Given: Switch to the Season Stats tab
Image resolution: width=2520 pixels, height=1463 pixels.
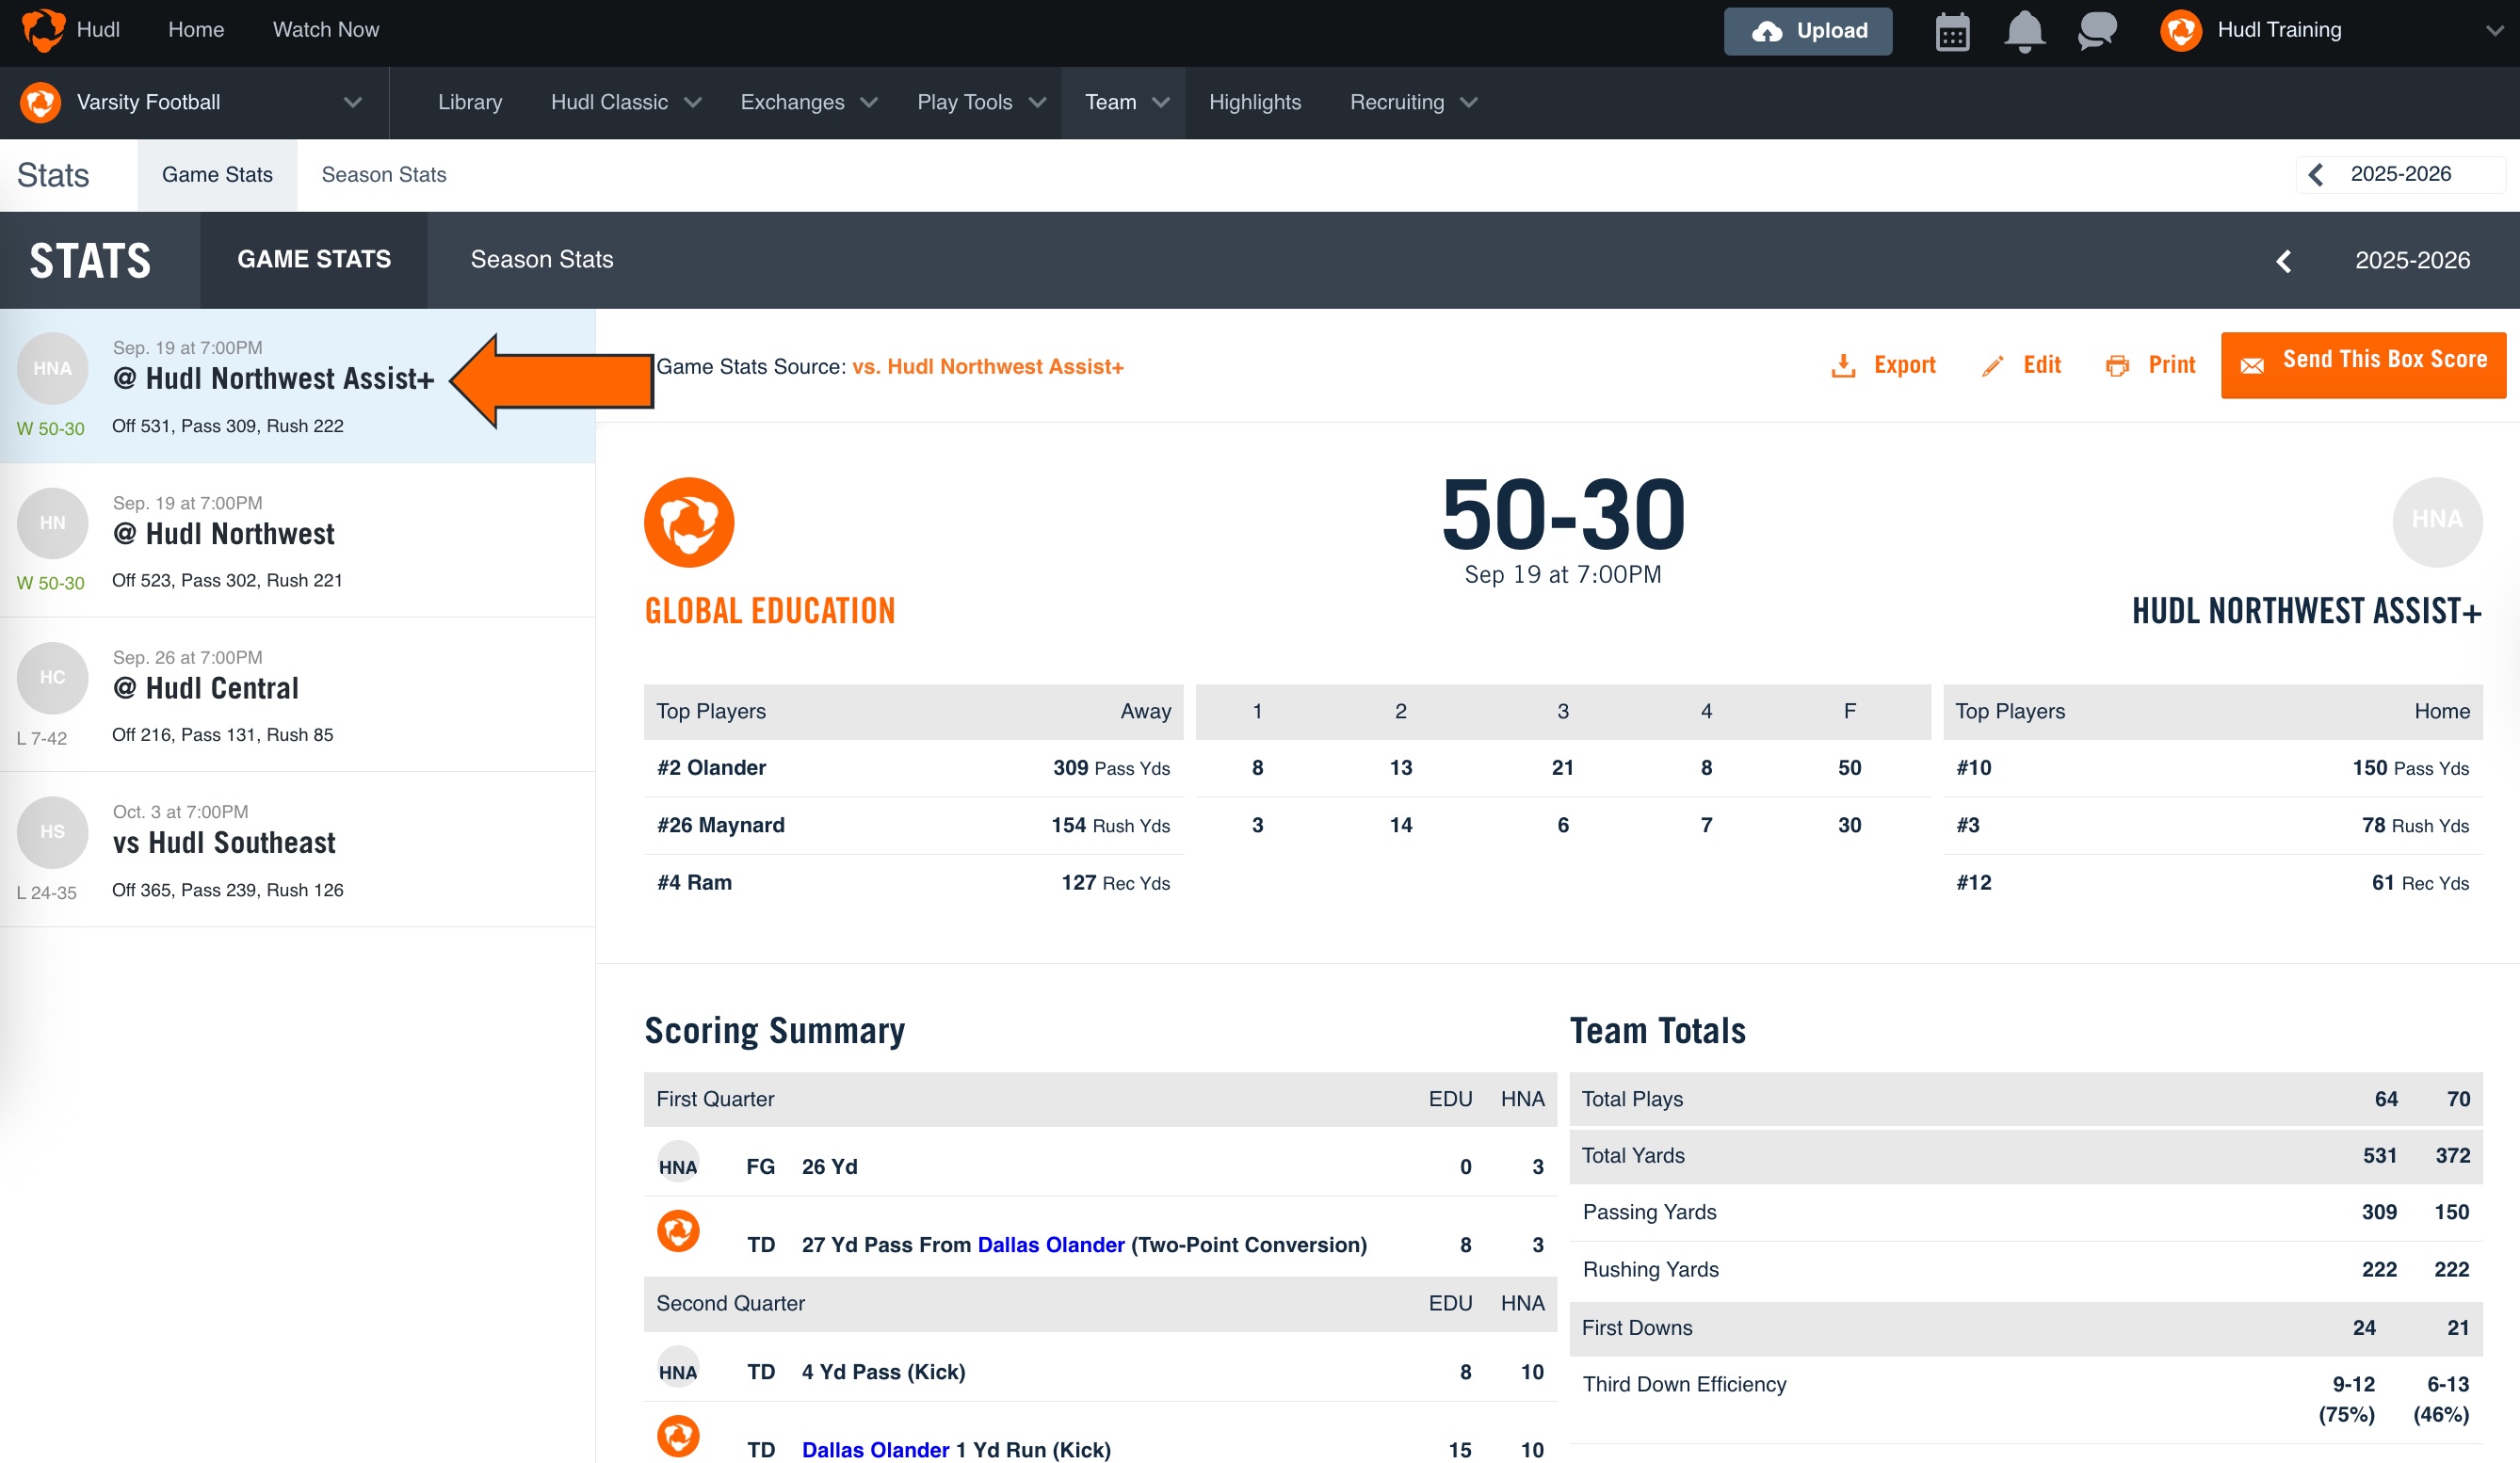Looking at the screenshot, I should (x=542, y=259).
